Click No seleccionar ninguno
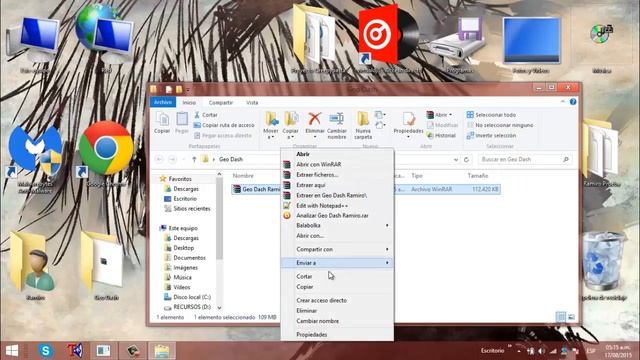640x360 pixels. (x=500, y=125)
